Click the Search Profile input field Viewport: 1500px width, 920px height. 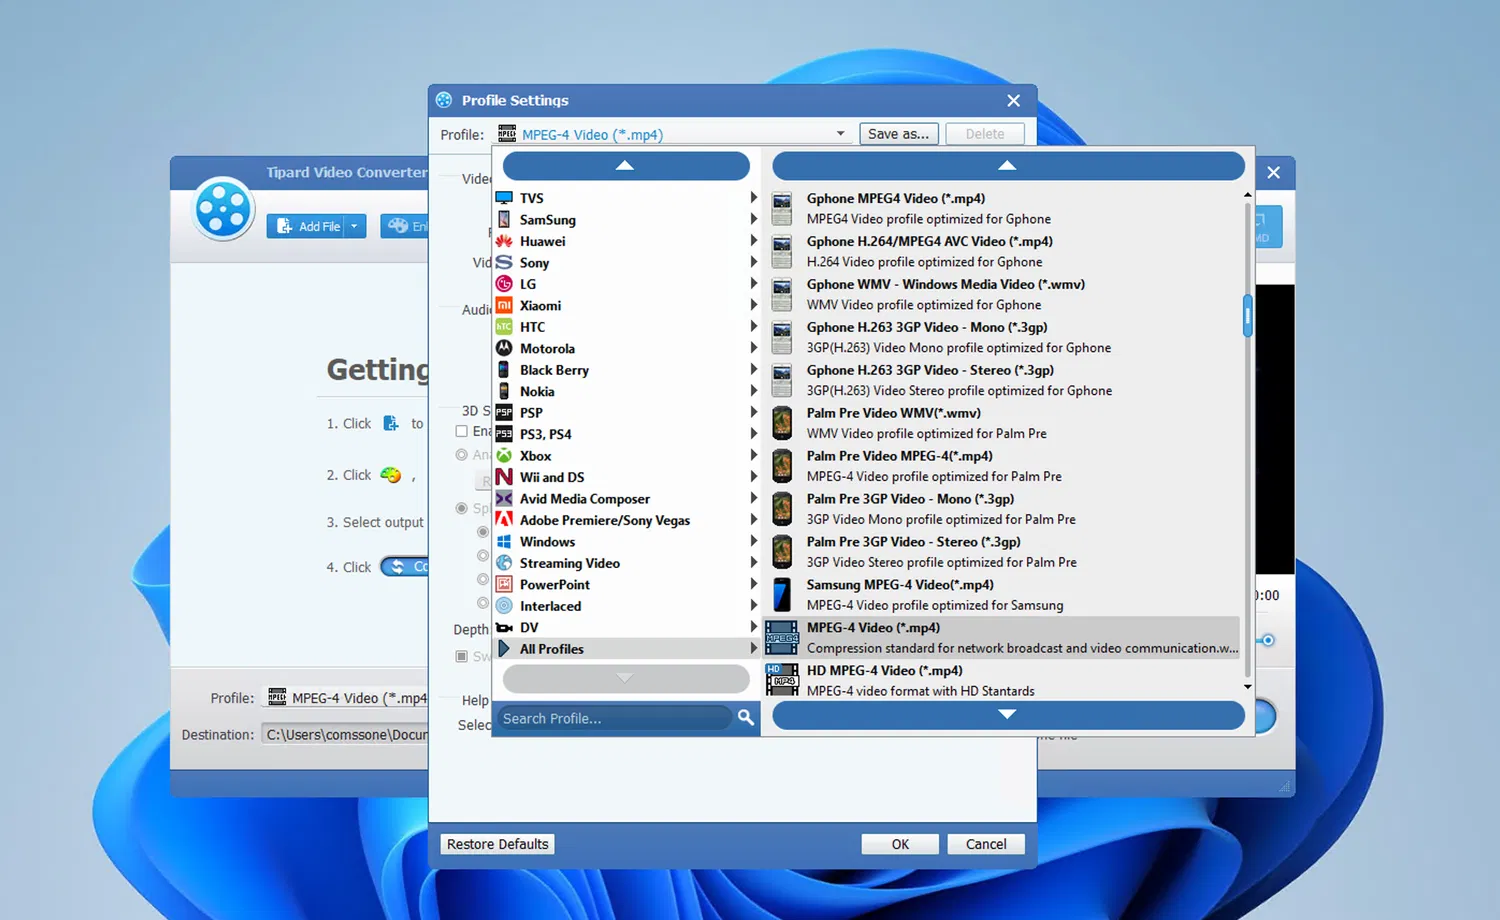point(615,718)
